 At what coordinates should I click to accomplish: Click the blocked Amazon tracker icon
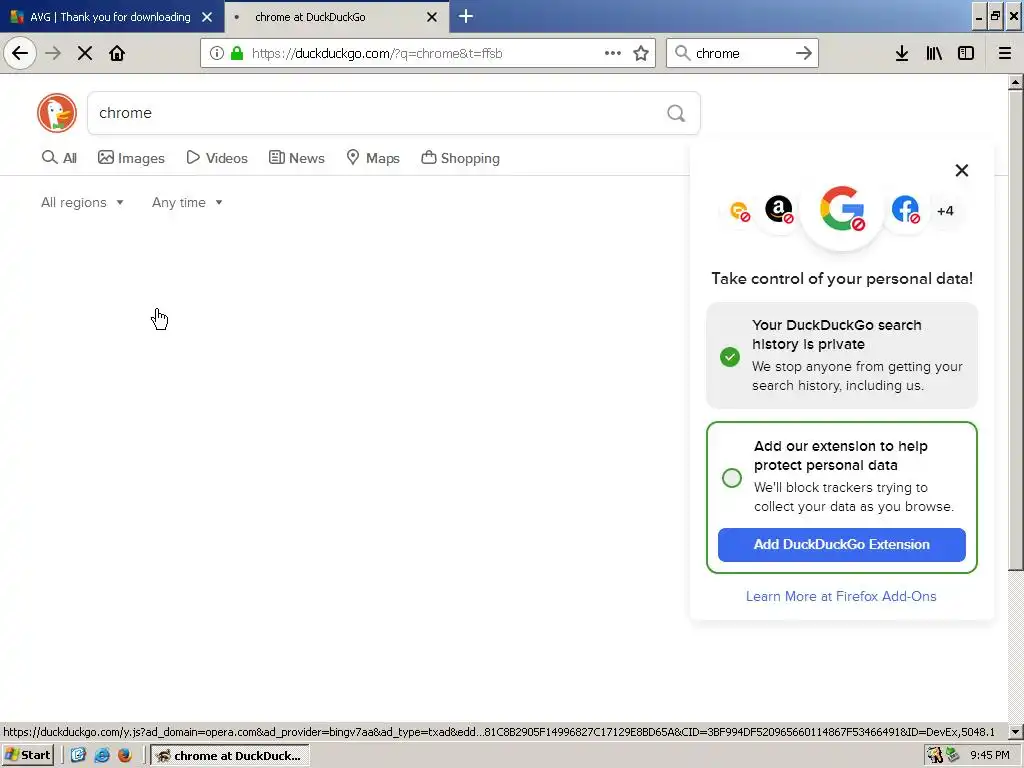point(779,210)
